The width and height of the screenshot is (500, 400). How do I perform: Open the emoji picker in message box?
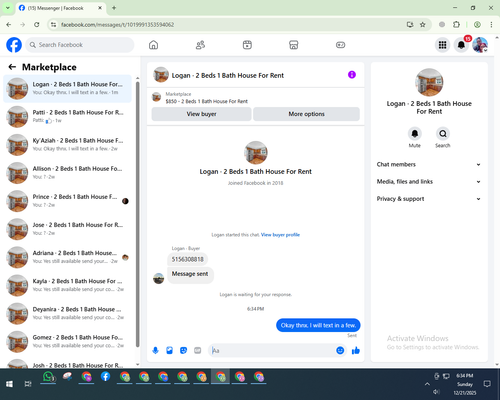(x=340, y=350)
